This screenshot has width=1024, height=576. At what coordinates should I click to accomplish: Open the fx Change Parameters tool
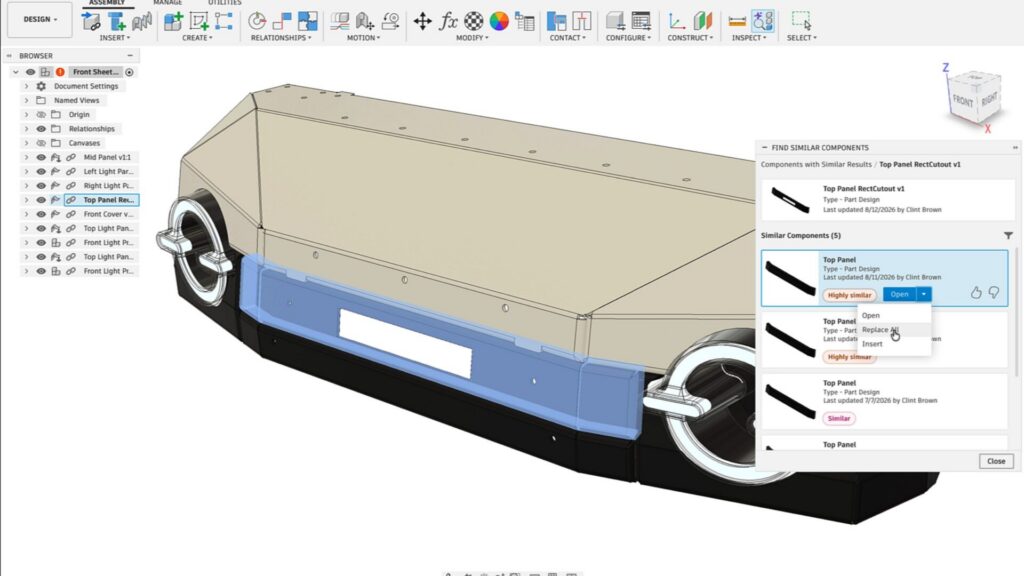[x=448, y=21]
